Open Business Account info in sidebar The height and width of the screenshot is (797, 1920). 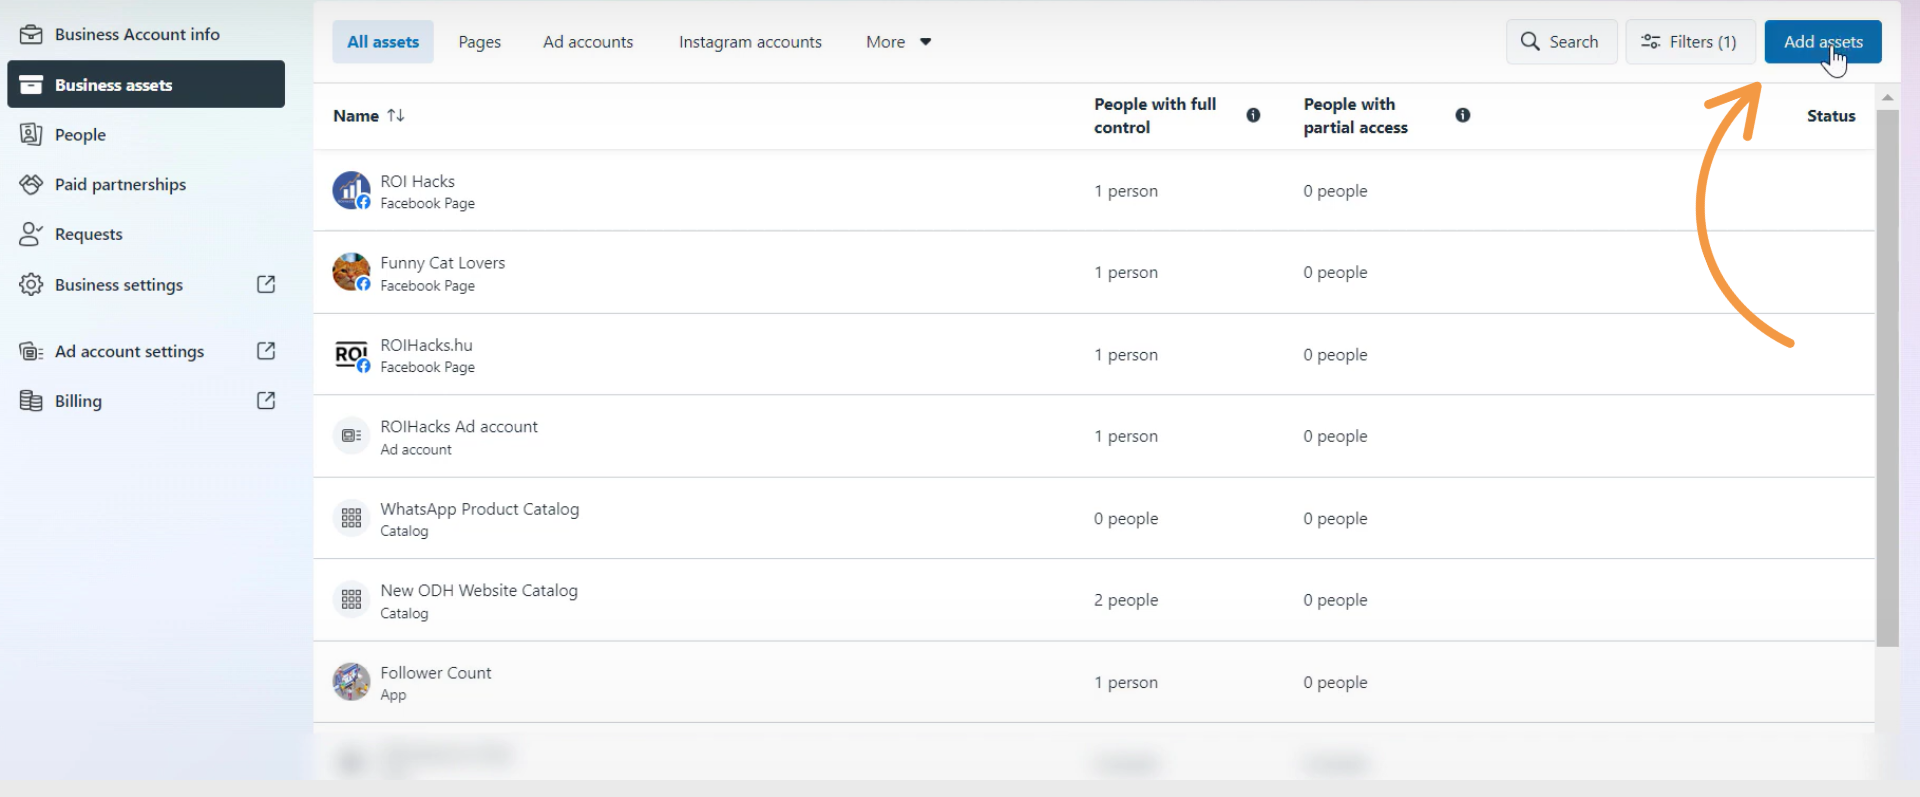coord(146,34)
